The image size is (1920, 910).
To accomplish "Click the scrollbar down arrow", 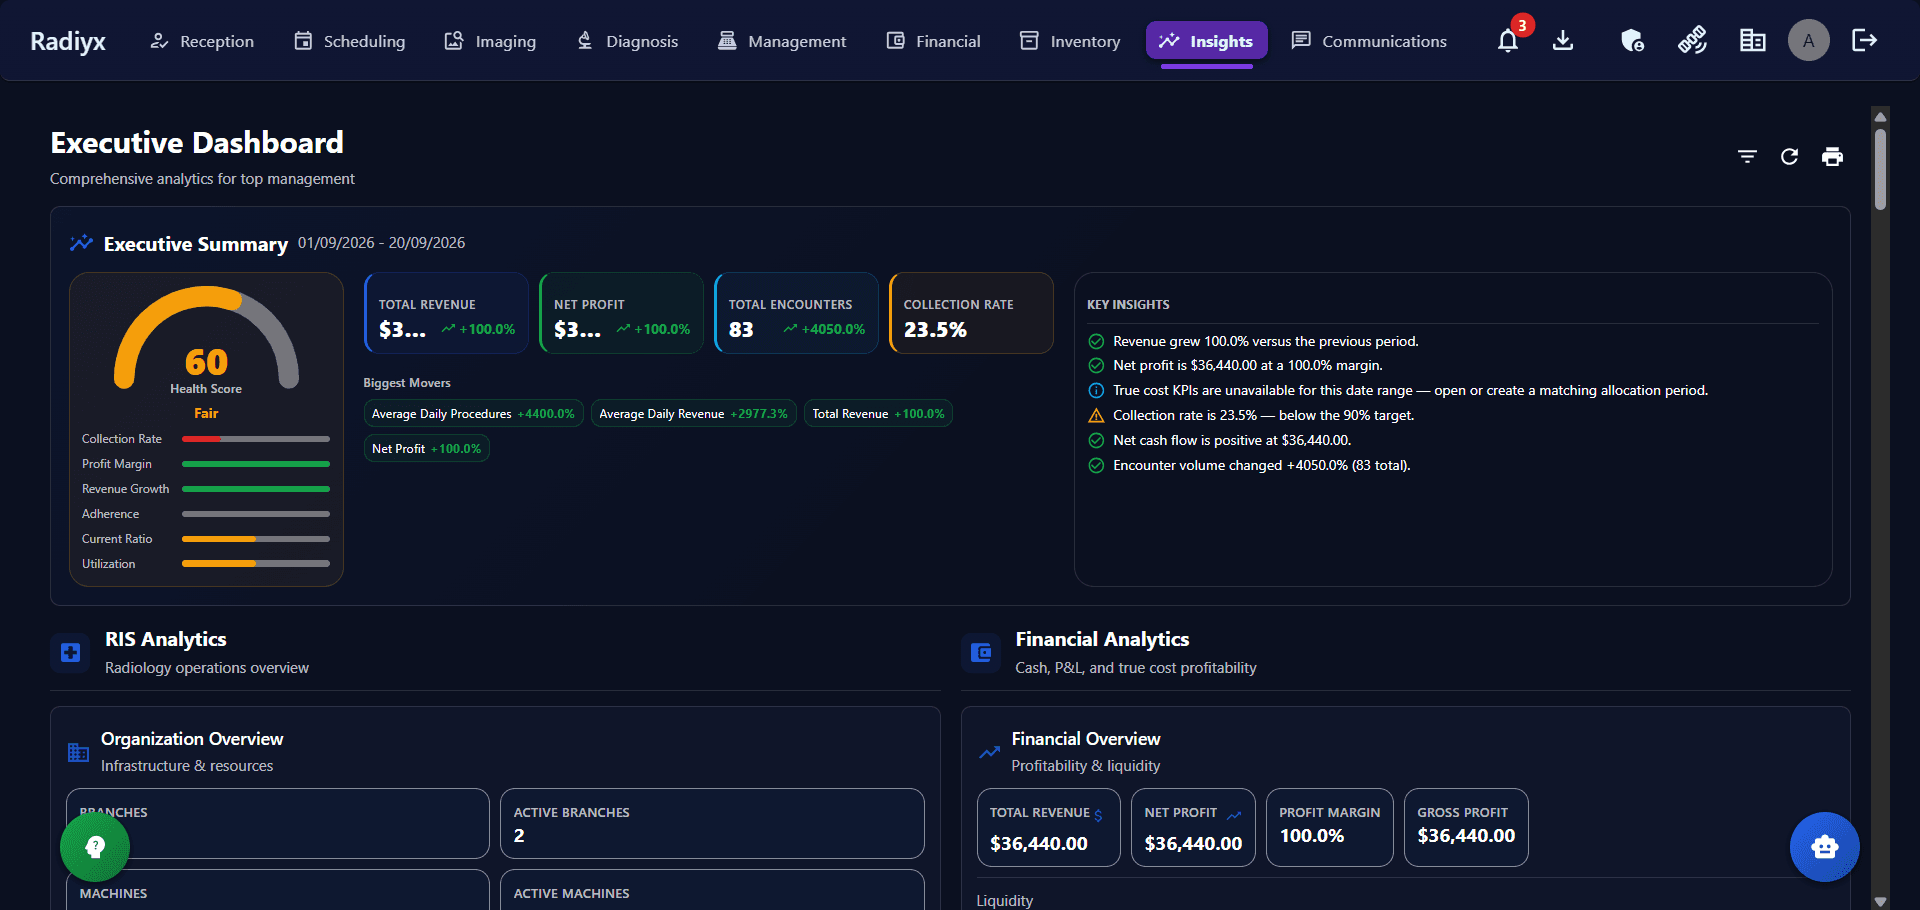I will pos(1880,901).
